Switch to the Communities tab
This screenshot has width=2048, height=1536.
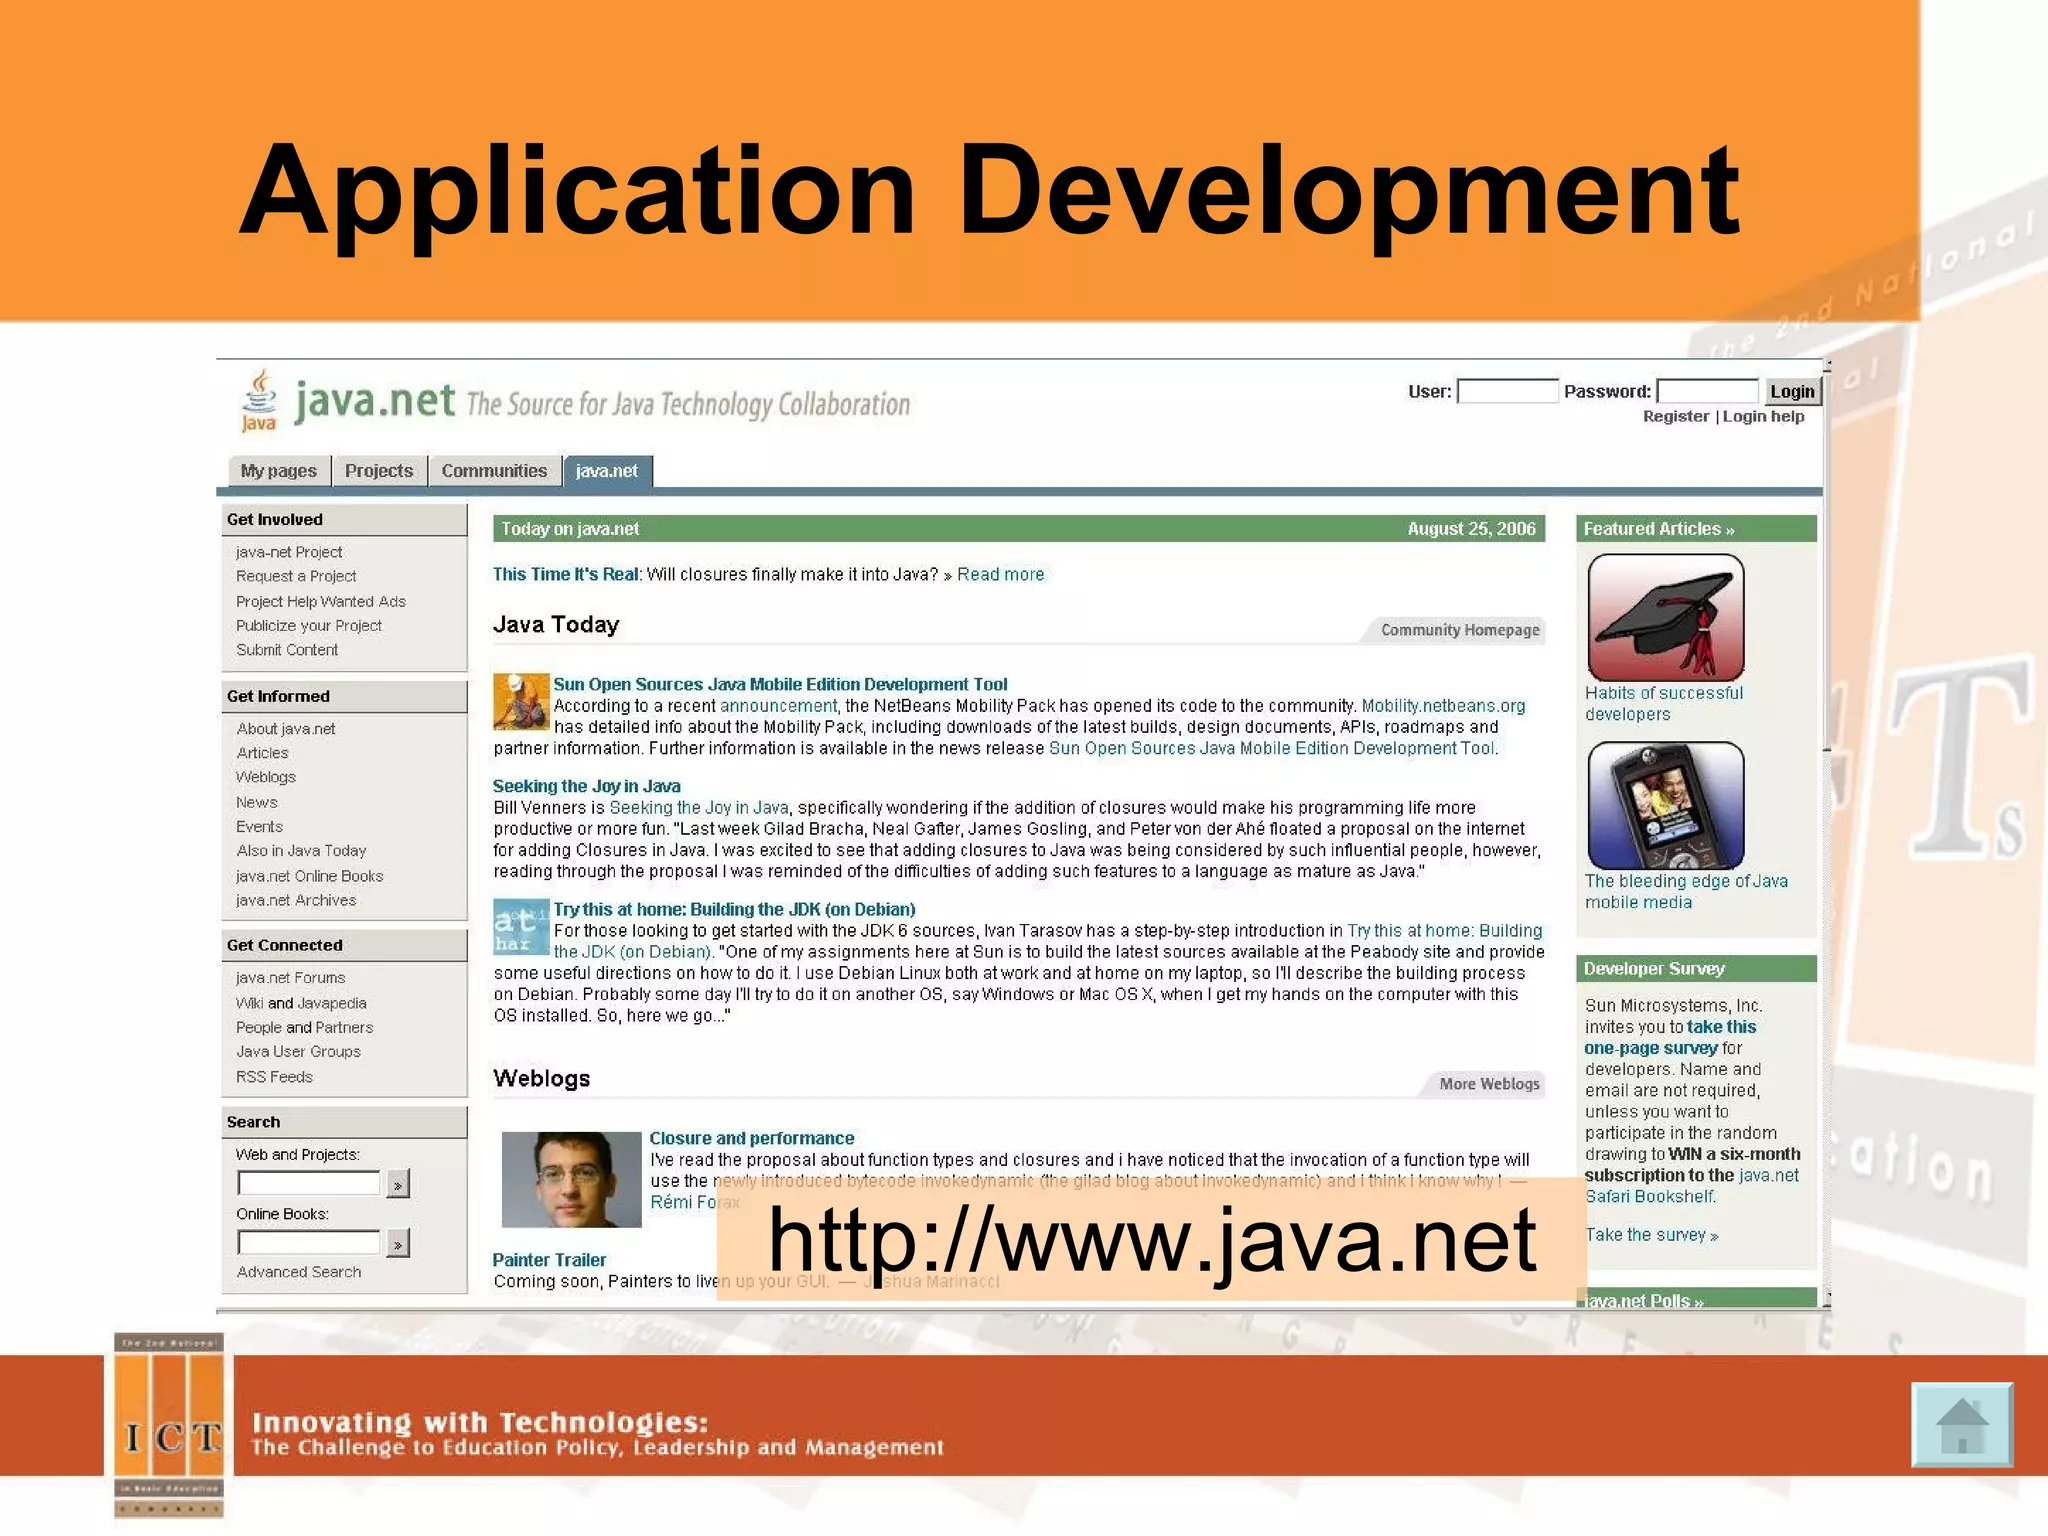494,471
